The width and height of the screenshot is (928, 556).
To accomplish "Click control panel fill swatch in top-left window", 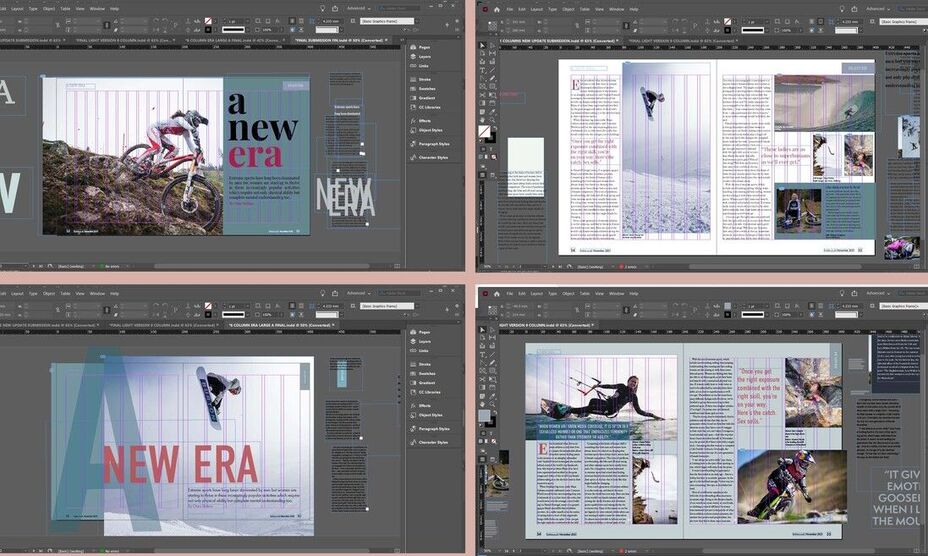I will click(x=208, y=21).
